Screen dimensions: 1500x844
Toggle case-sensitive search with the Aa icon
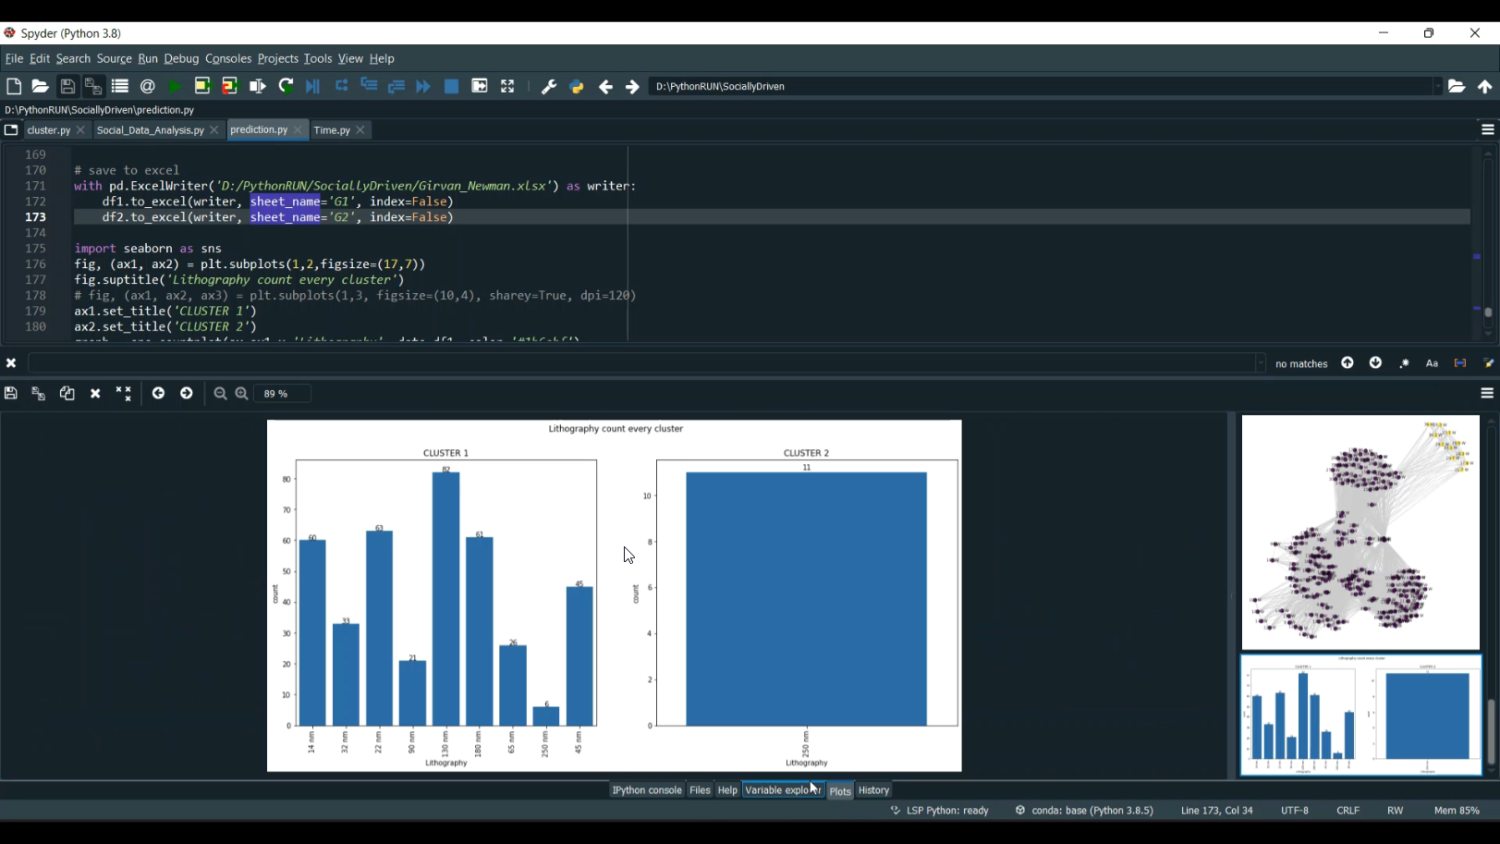click(x=1431, y=363)
